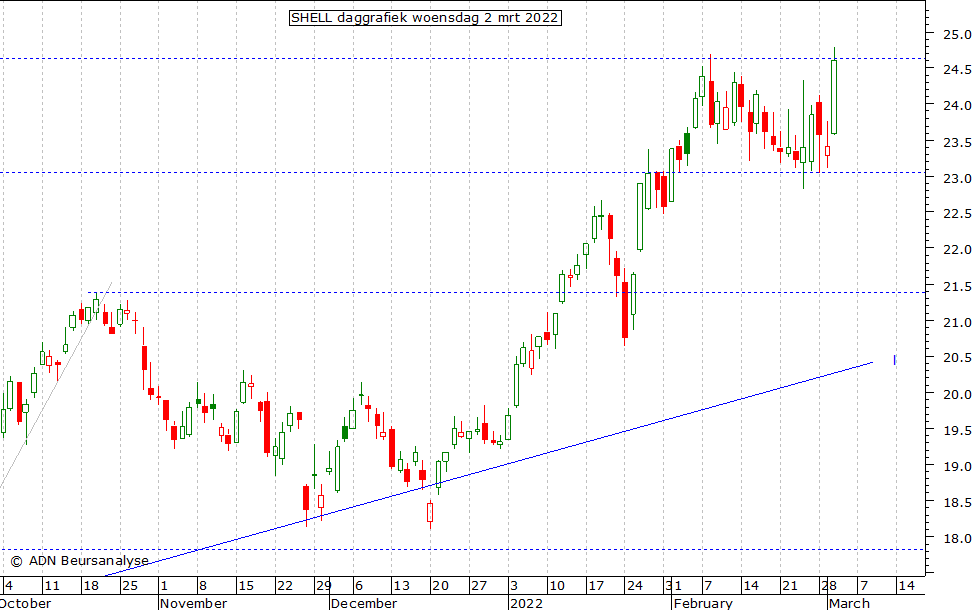The height and width of the screenshot is (610, 976).
Task: Click the grey trendline in October
Action: point(56,385)
